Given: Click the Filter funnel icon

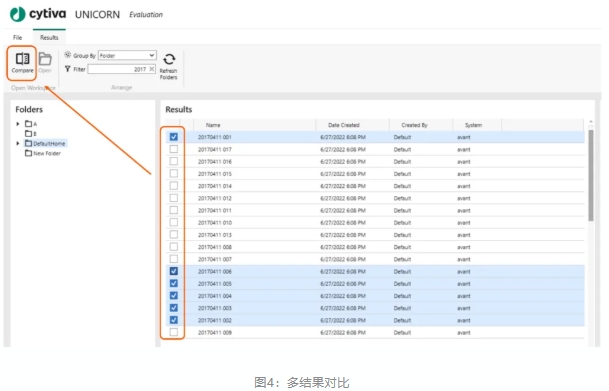Looking at the screenshot, I should [68, 69].
